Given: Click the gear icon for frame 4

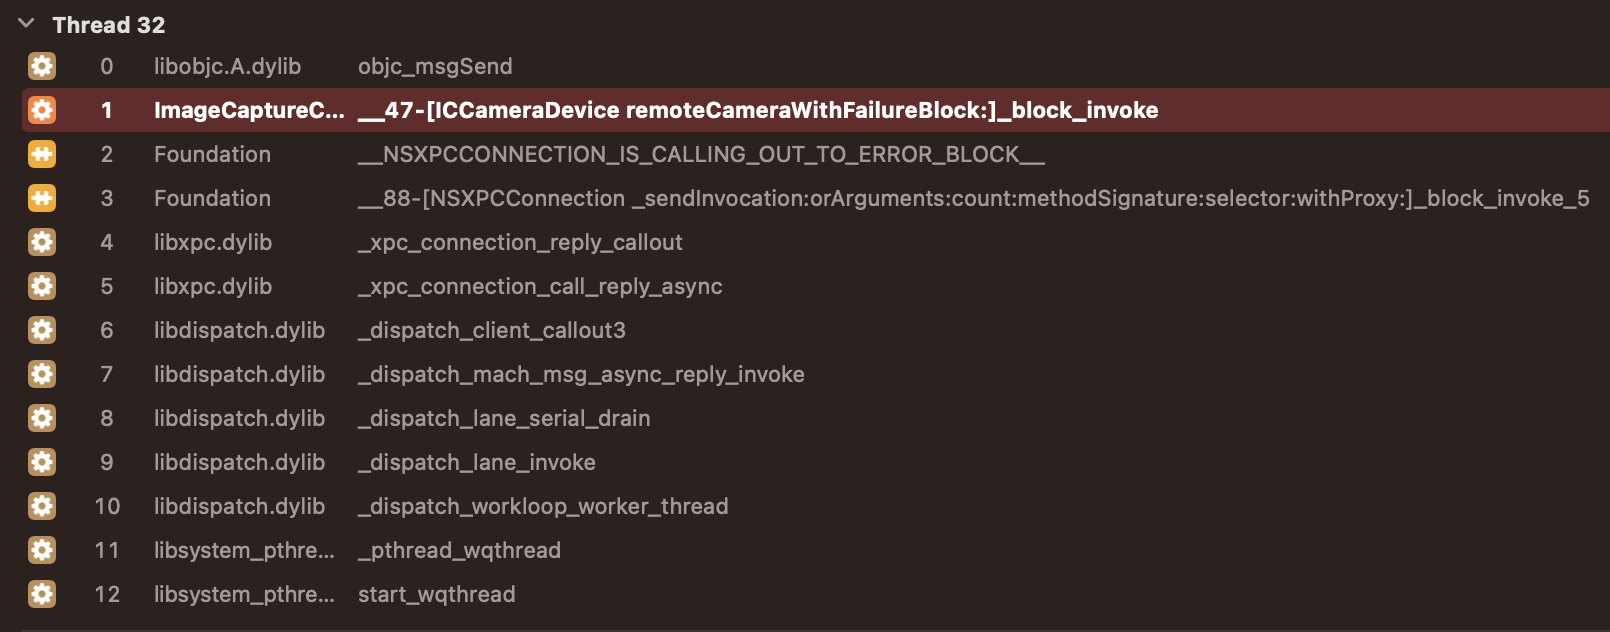Looking at the screenshot, I should (42, 242).
